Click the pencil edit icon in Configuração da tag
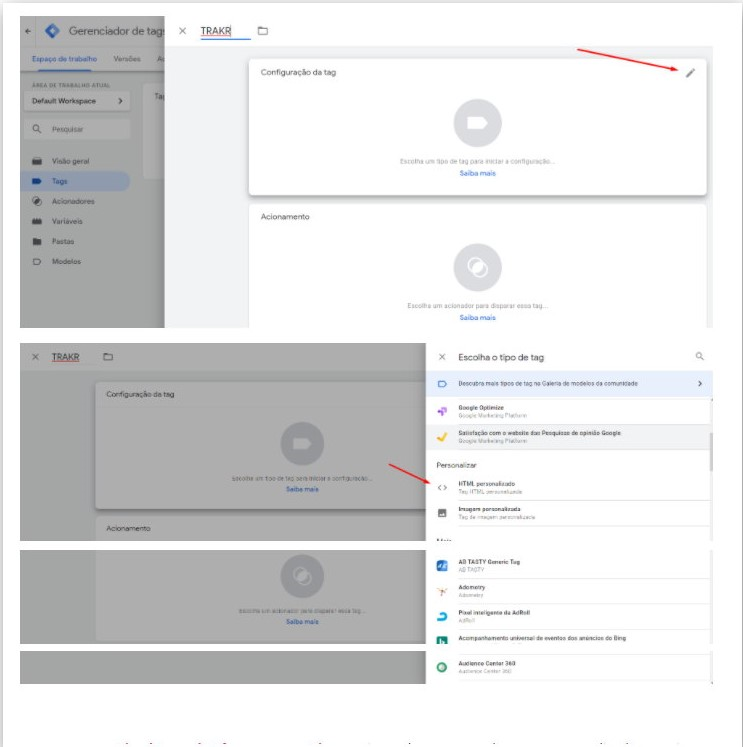This screenshot has width=743, height=747. (690, 73)
